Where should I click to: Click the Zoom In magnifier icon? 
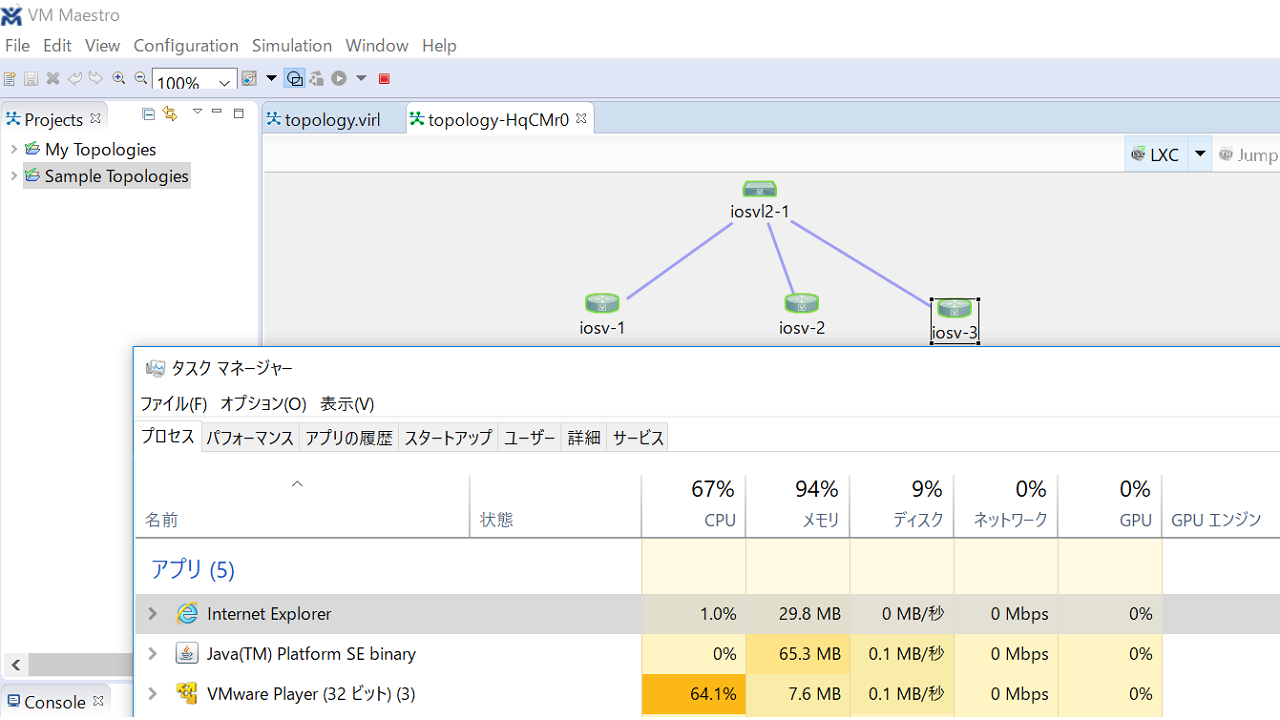(119, 78)
